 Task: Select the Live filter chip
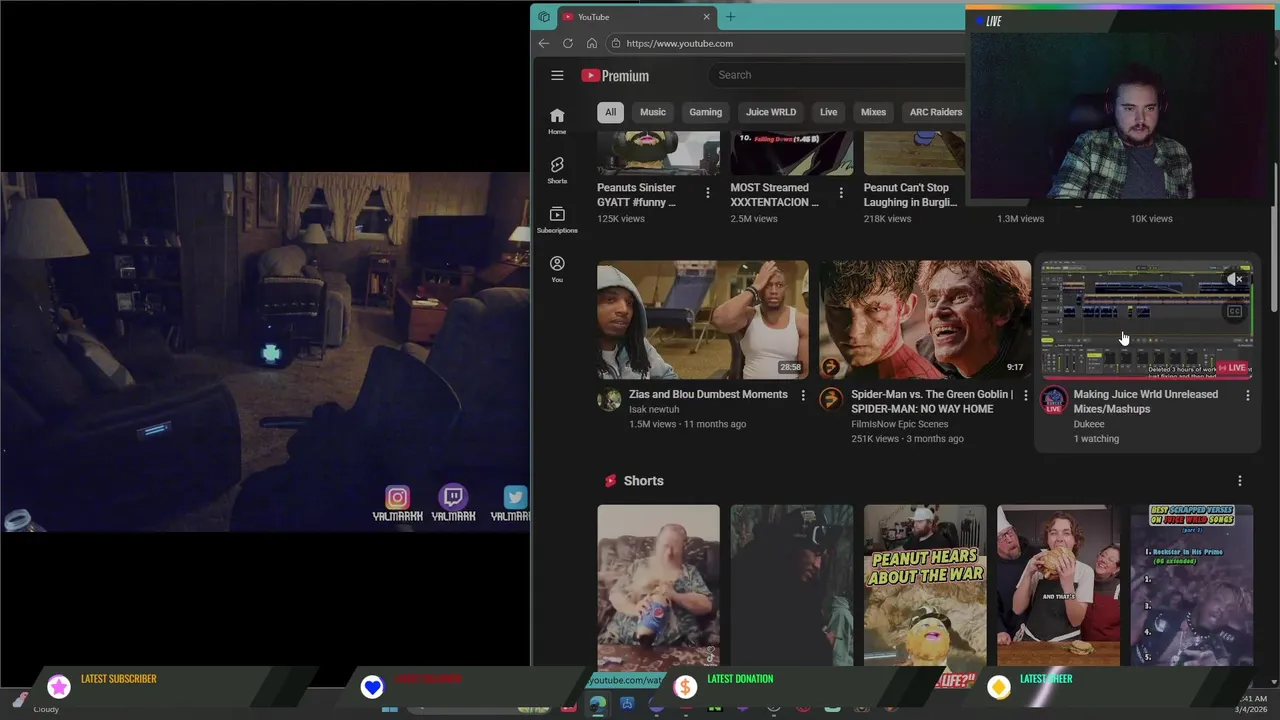coord(829,112)
